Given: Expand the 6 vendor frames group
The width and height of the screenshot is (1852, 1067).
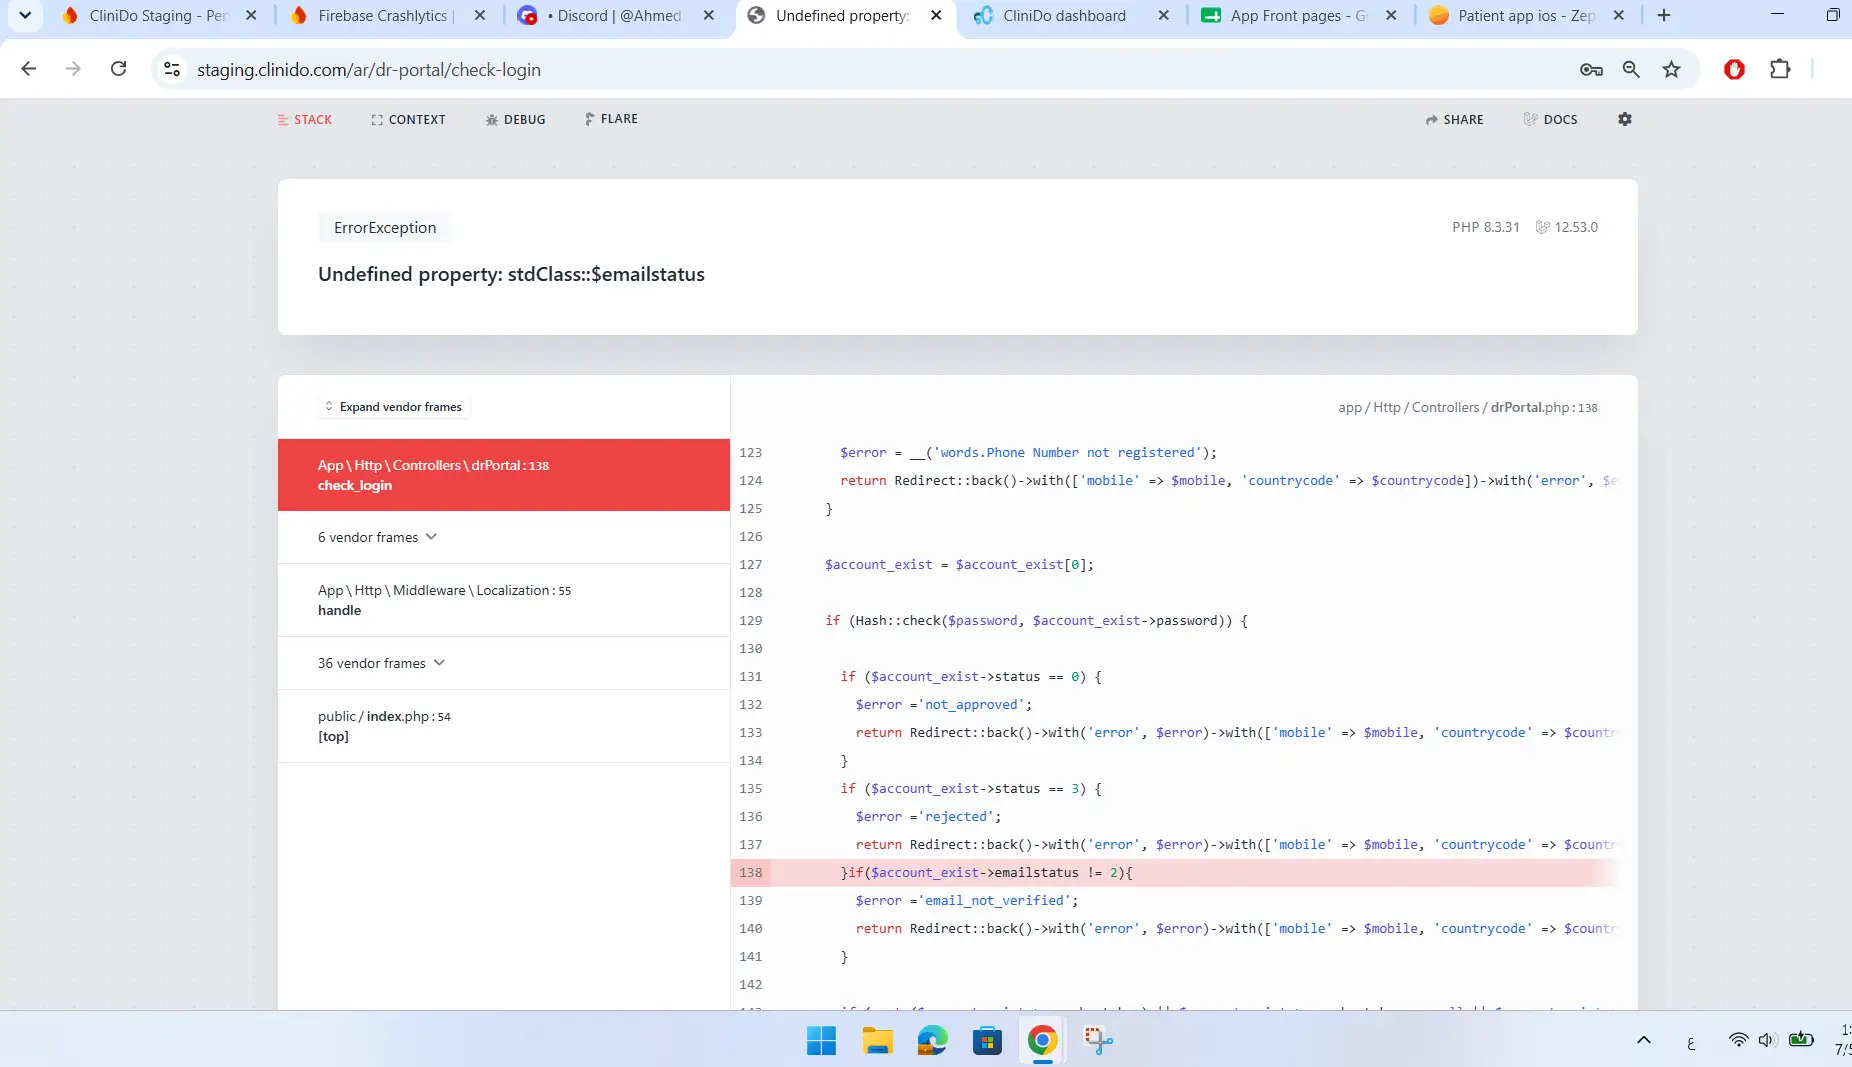Looking at the screenshot, I should (378, 537).
